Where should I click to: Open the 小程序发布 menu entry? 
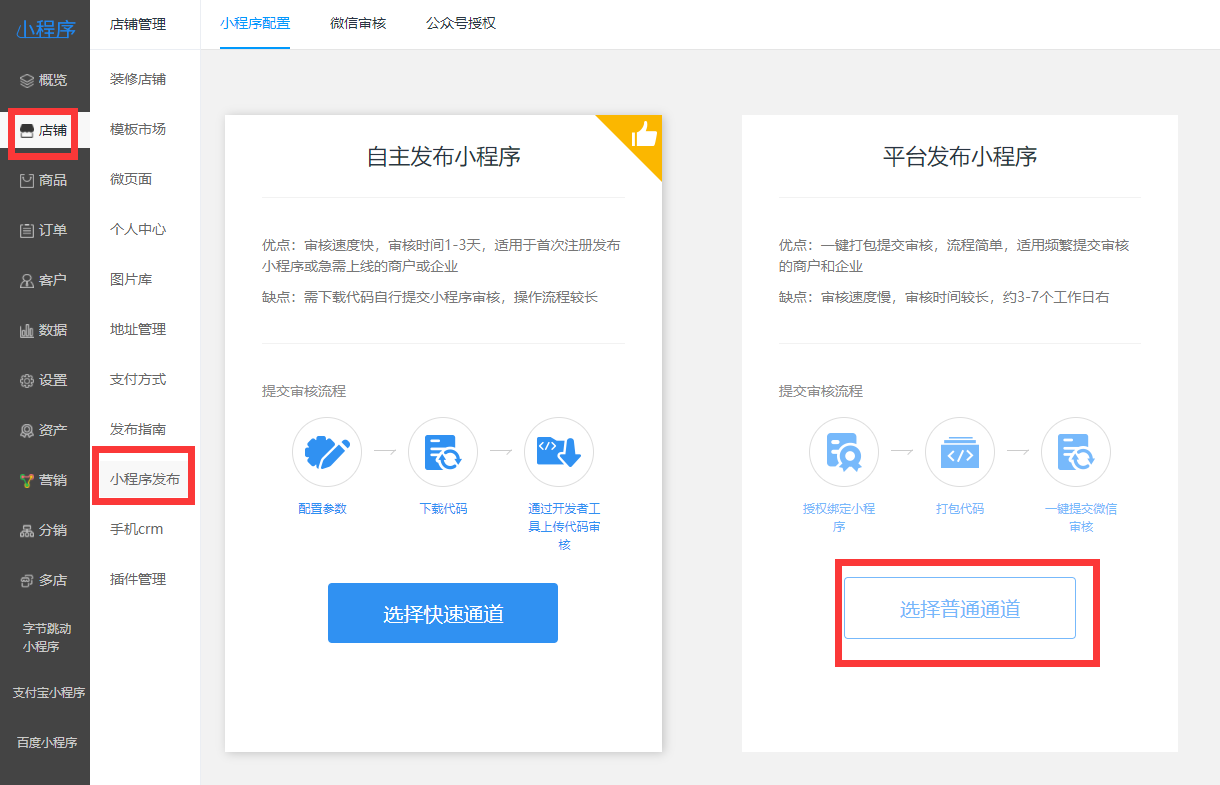pyautogui.click(x=144, y=478)
